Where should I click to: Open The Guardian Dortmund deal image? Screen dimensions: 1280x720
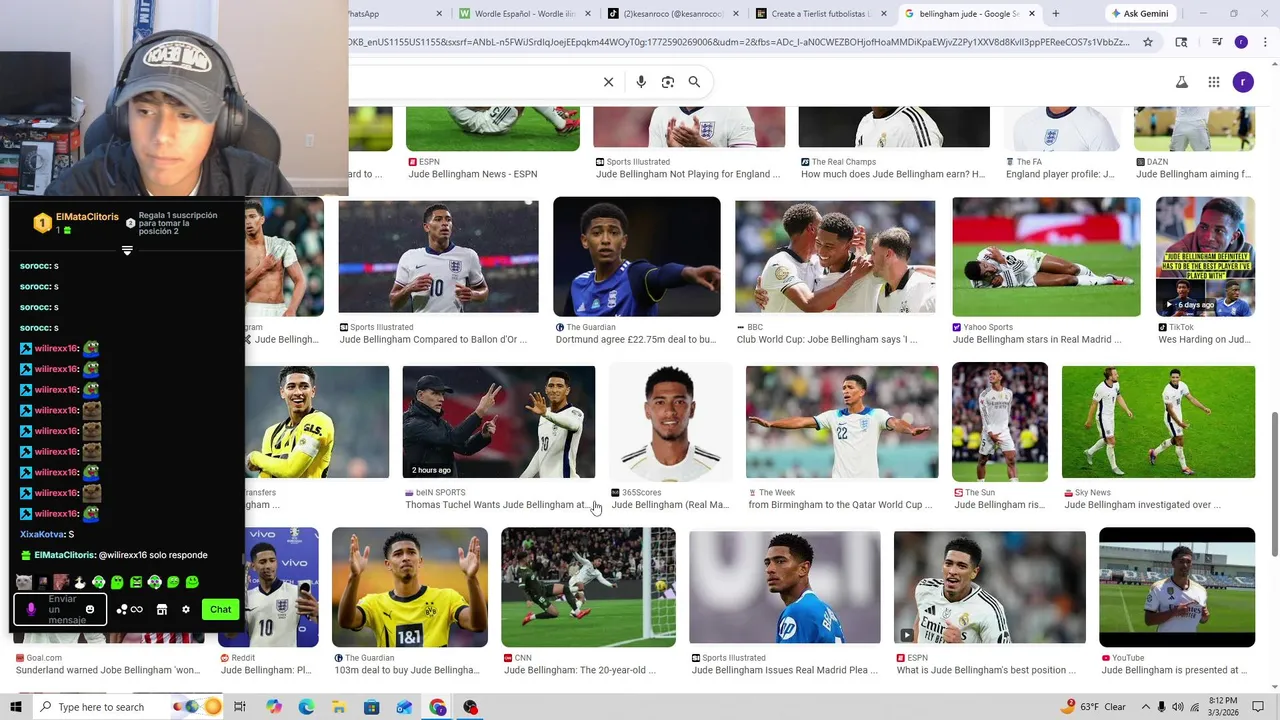(637, 257)
